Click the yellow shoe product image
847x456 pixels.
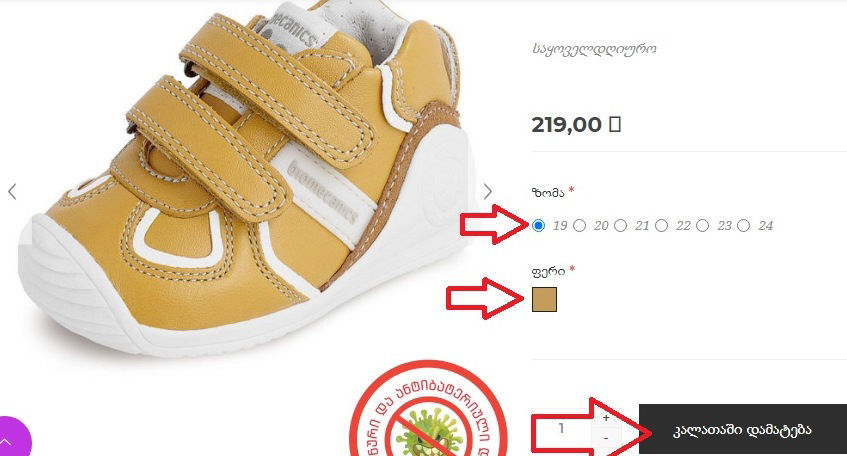pyautogui.click(x=243, y=178)
